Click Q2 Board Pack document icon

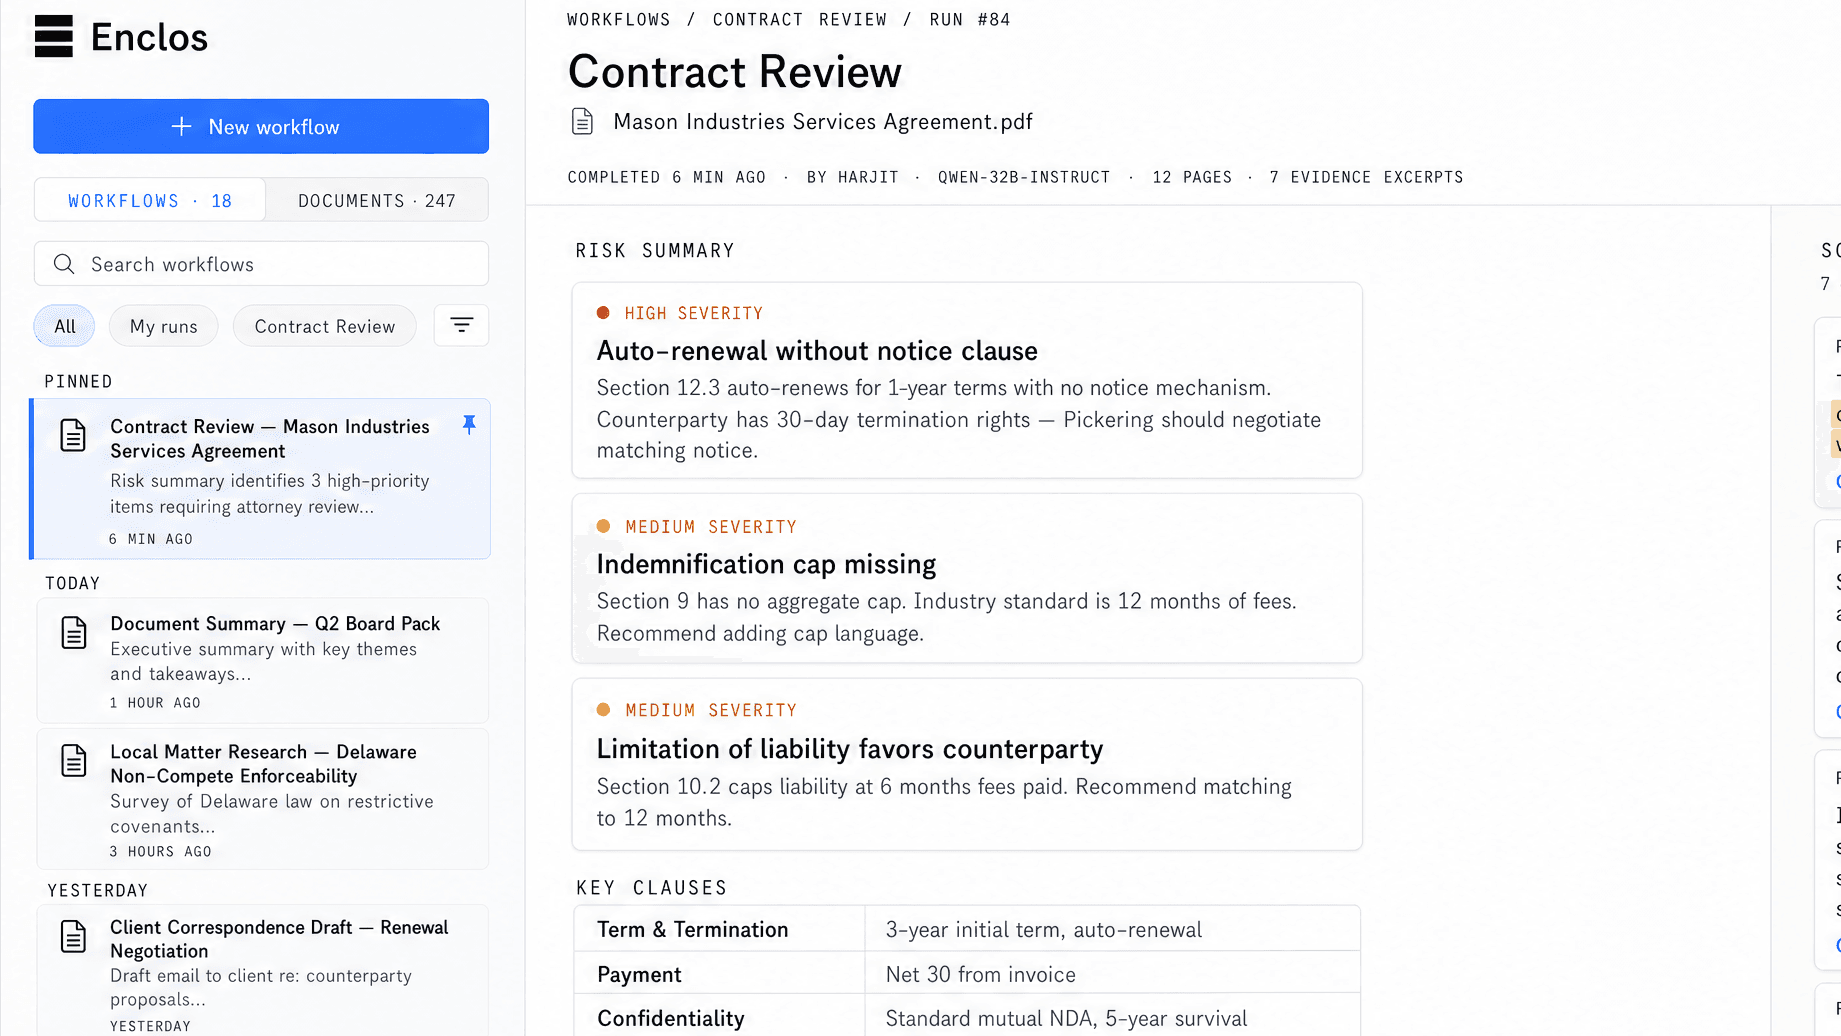coord(74,633)
